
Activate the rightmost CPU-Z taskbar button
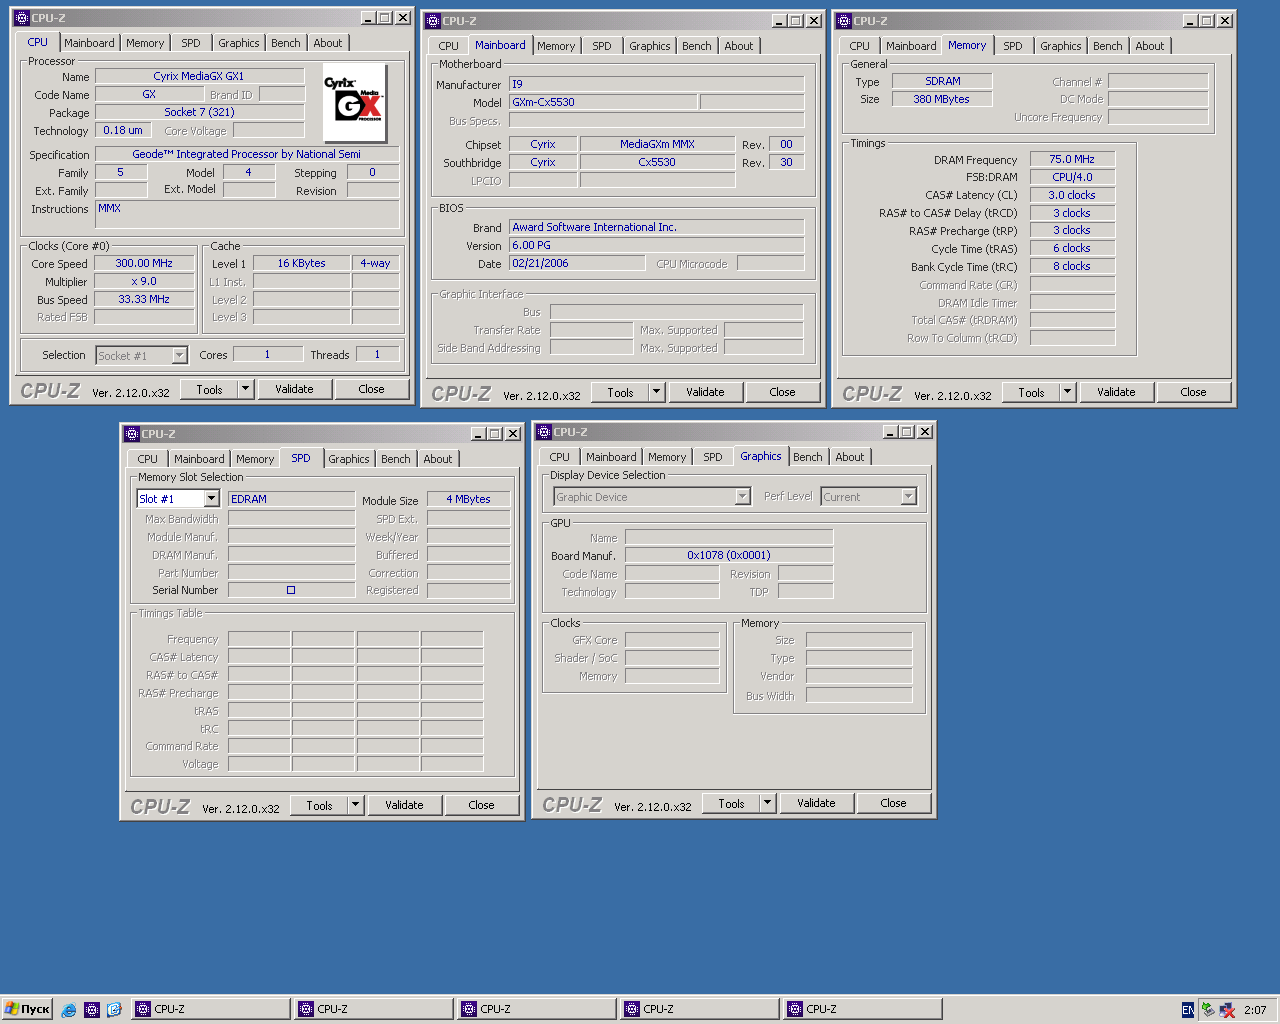point(862,1010)
